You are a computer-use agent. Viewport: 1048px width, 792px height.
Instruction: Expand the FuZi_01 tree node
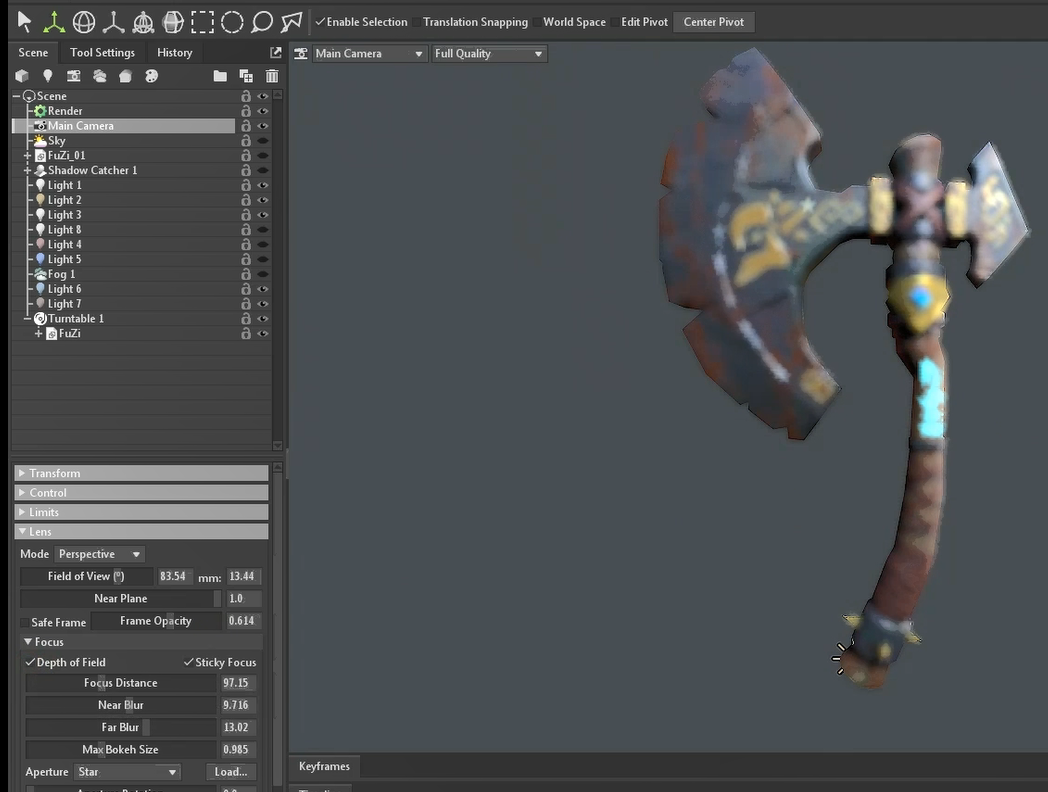pyautogui.click(x=27, y=156)
